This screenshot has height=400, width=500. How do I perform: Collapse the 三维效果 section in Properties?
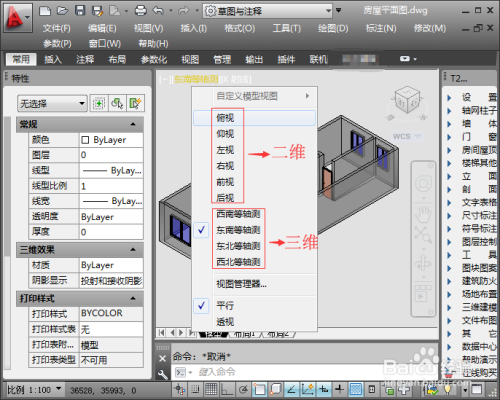click(133, 250)
